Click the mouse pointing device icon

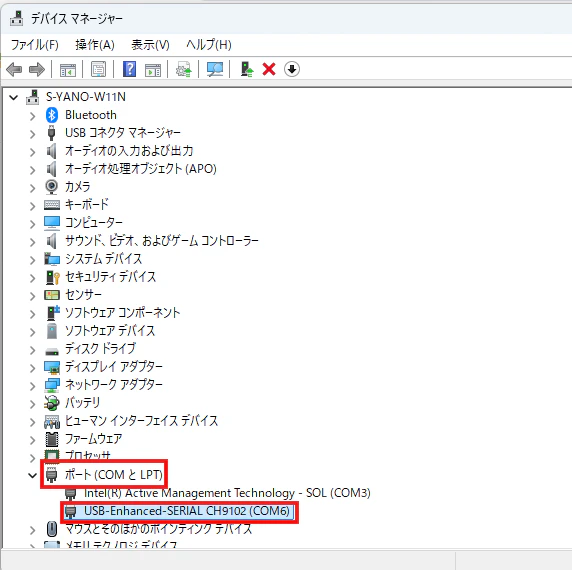pyautogui.click(x=52, y=529)
